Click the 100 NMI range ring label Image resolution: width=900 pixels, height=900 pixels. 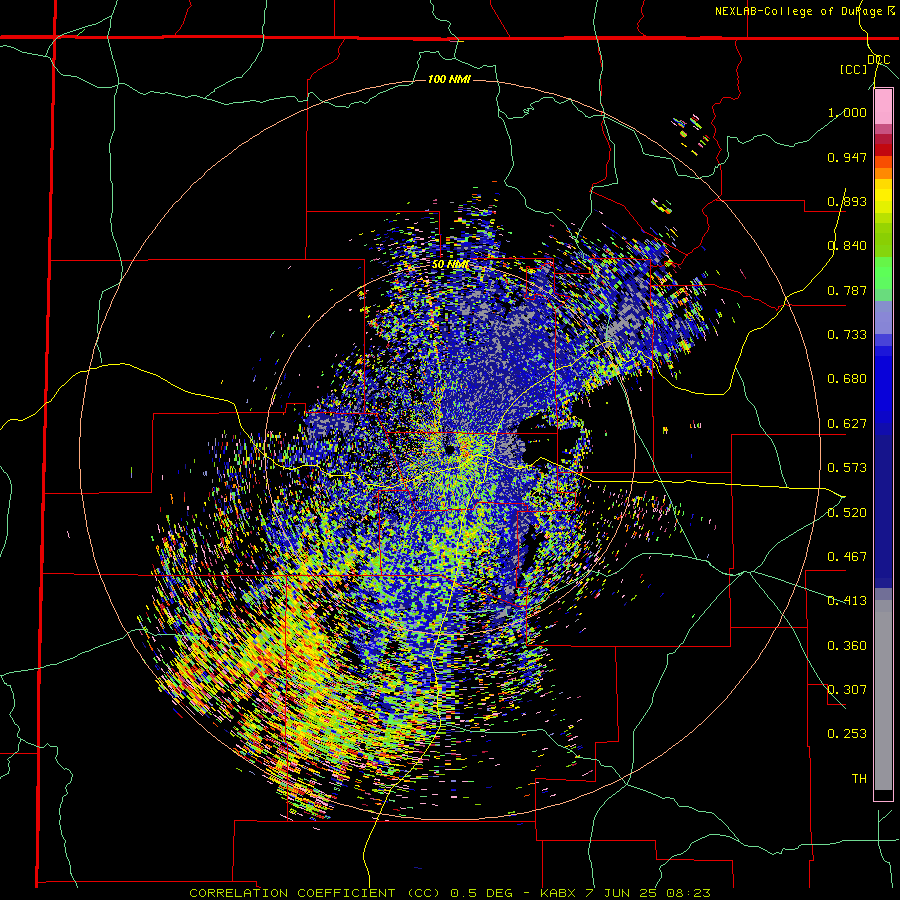449,79
